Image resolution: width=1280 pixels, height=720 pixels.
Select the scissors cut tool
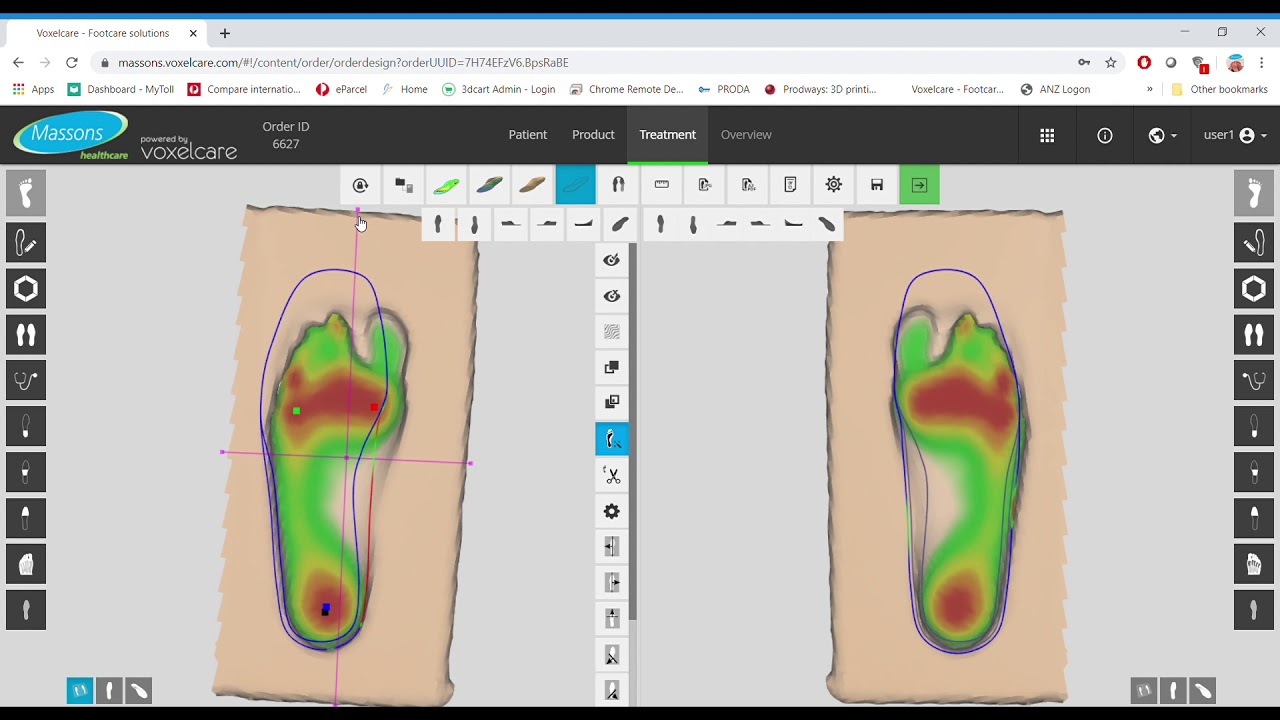pyautogui.click(x=612, y=475)
